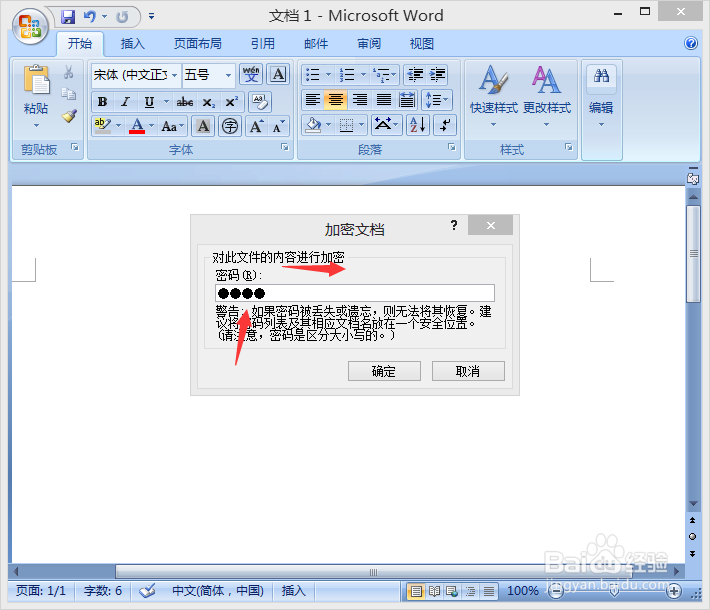Increase paragraph indent
Image resolution: width=710 pixels, height=610 pixels.
[437, 74]
